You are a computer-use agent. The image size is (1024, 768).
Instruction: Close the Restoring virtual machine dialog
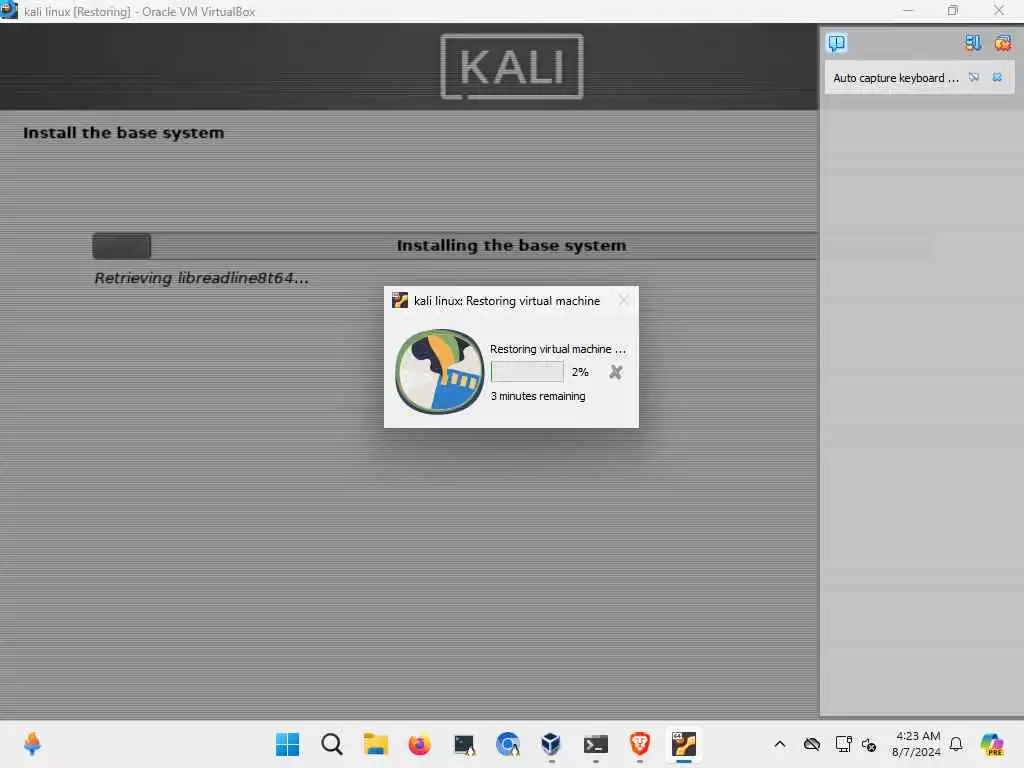pos(624,300)
